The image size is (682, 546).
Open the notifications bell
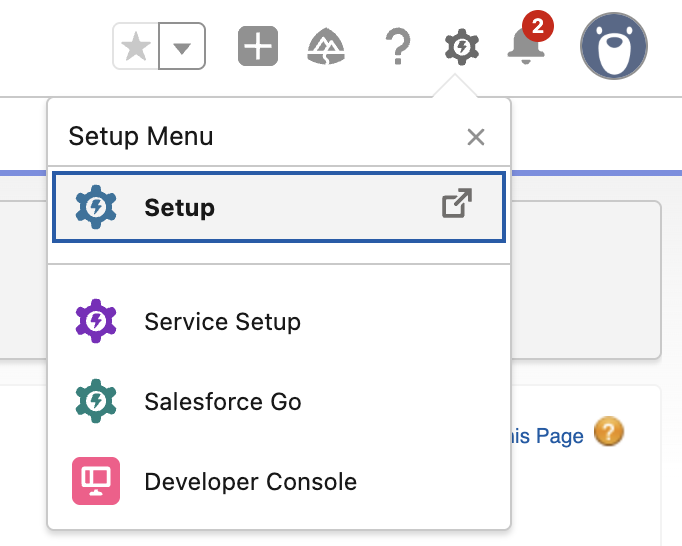pos(526,45)
